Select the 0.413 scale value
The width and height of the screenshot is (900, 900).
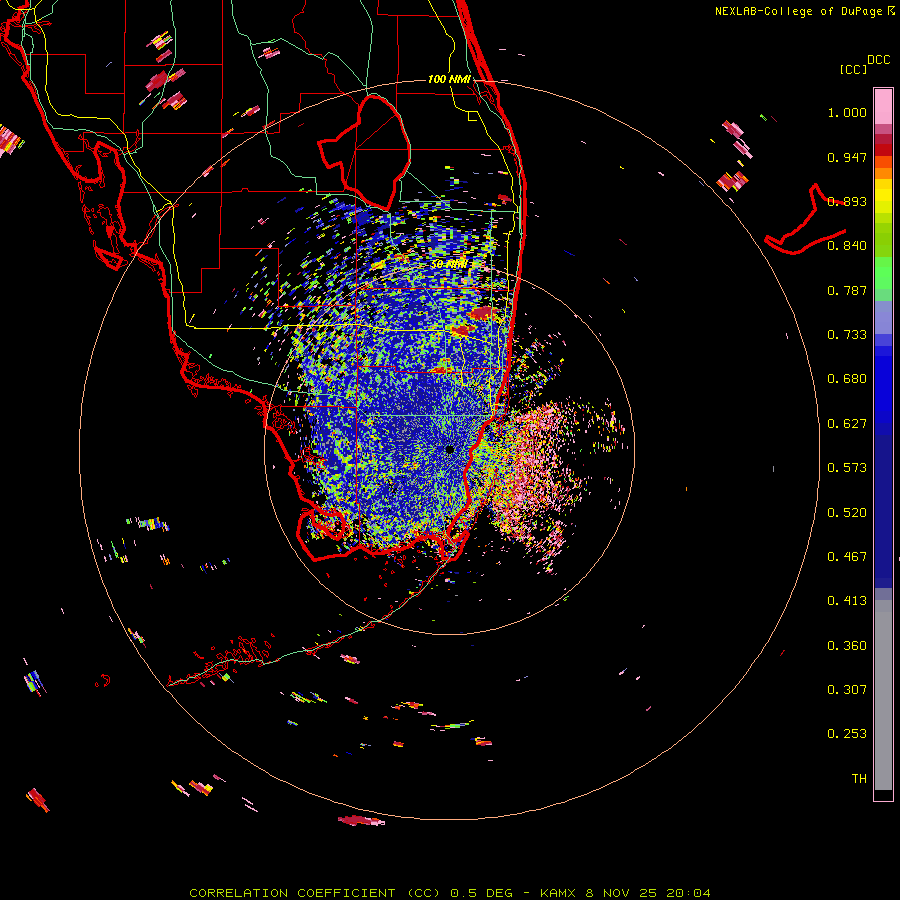tap(847, 601)
